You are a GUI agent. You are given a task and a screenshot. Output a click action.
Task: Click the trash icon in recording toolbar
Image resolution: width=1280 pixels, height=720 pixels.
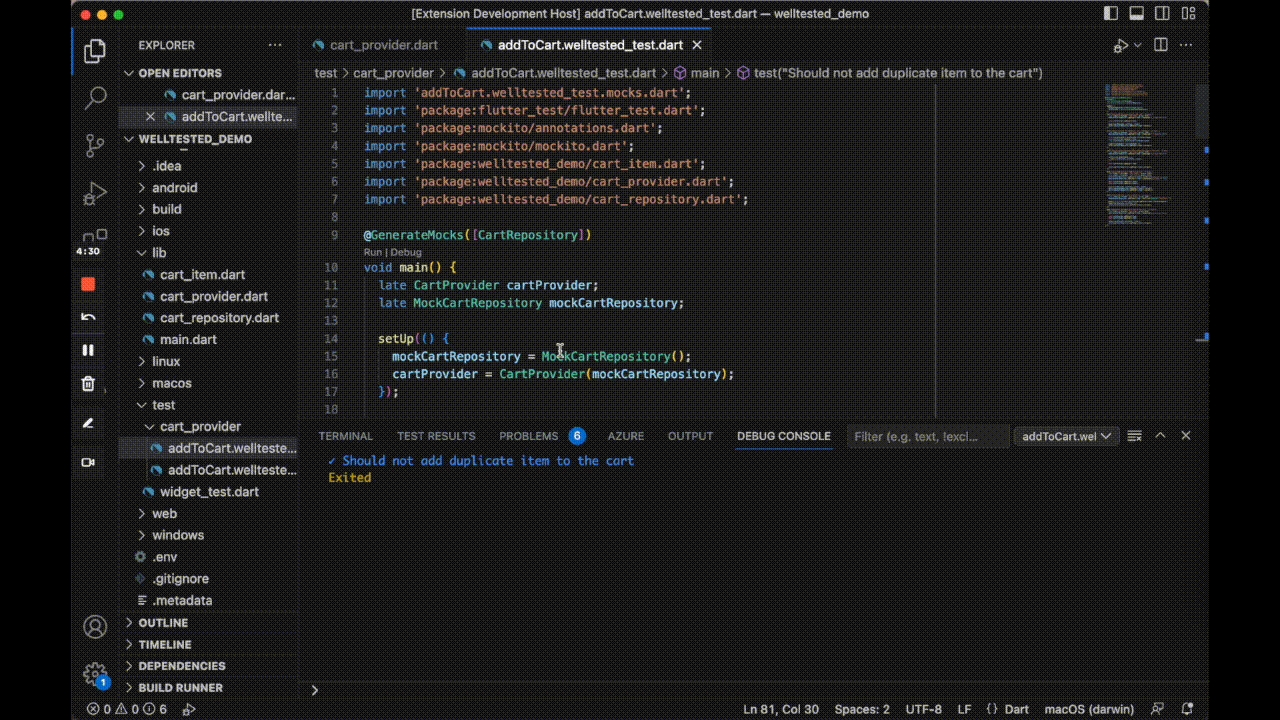[88, 383]
